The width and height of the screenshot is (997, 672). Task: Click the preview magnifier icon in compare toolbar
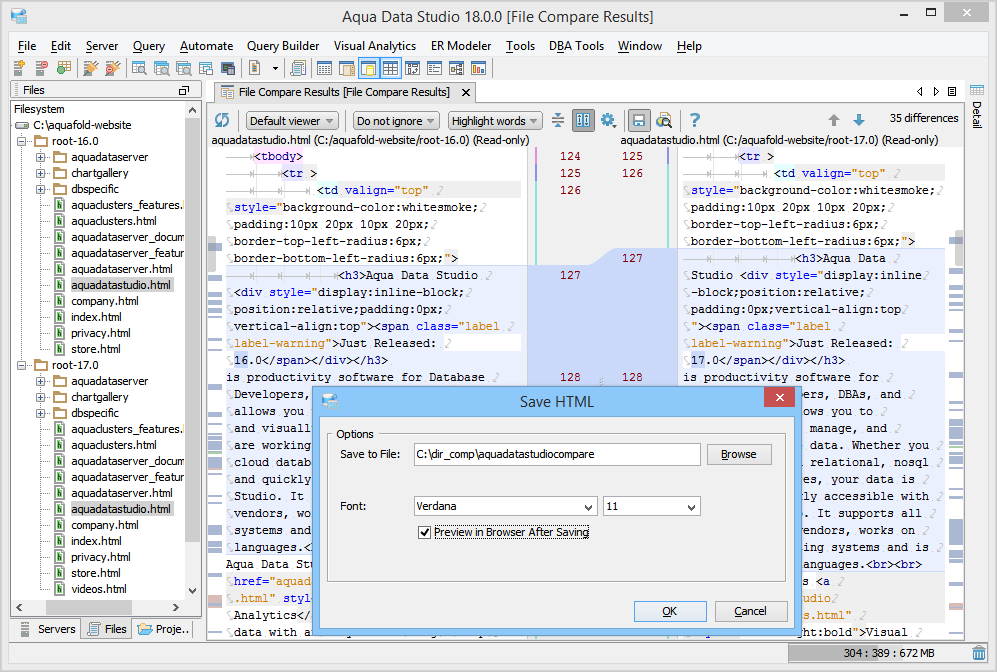pyautogui.click(x=664, y=120)
